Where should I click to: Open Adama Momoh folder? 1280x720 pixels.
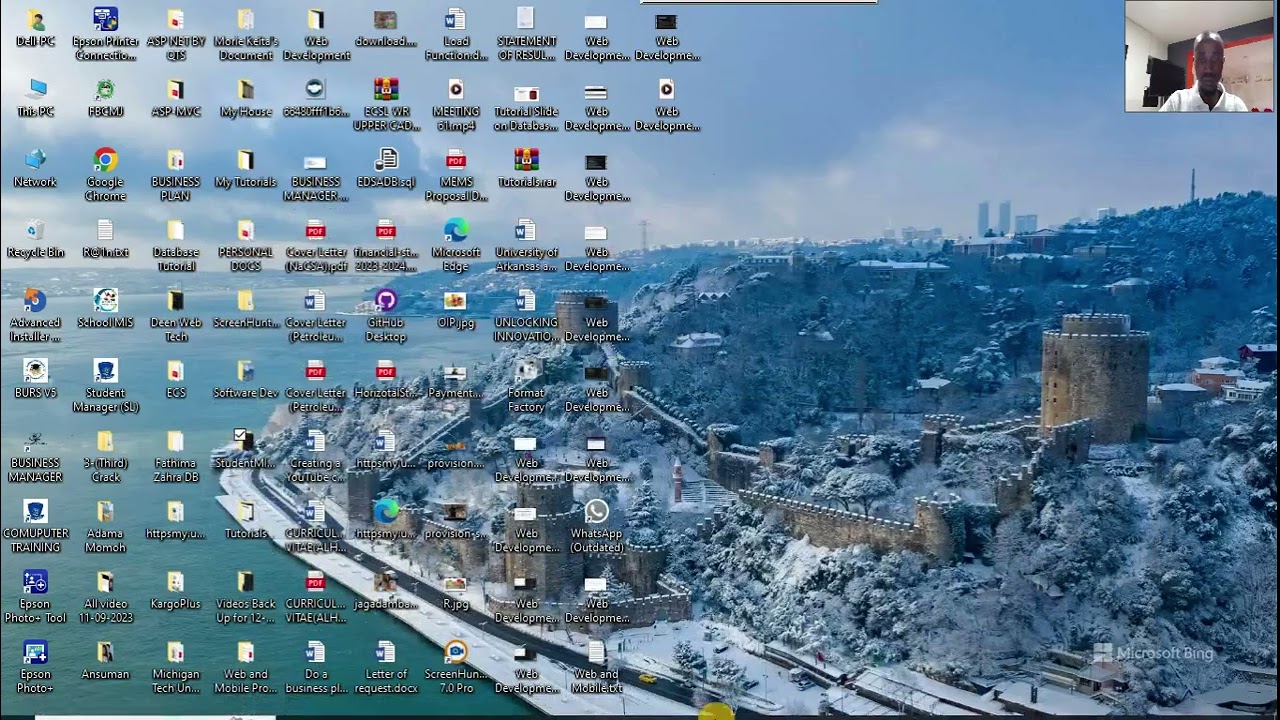pos(105,527)
